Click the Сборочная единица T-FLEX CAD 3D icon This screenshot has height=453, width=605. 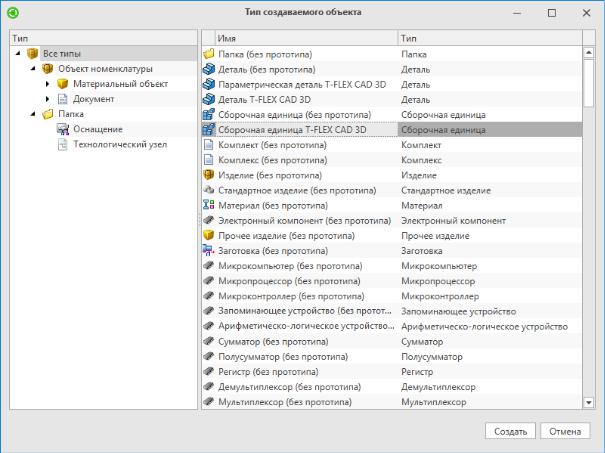click(209, 130)
